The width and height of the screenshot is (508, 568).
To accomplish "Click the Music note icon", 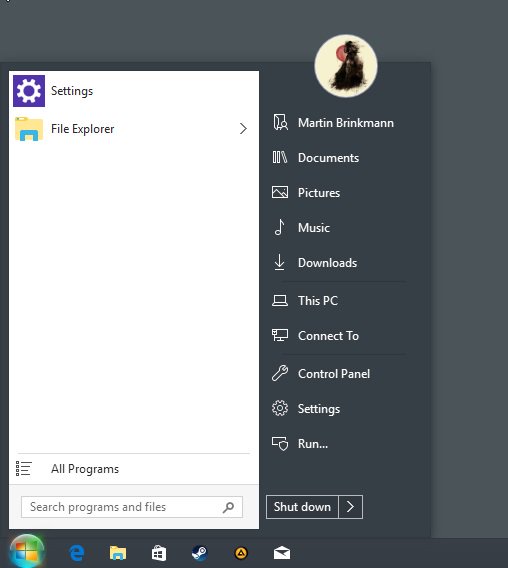I will point(279,227).
